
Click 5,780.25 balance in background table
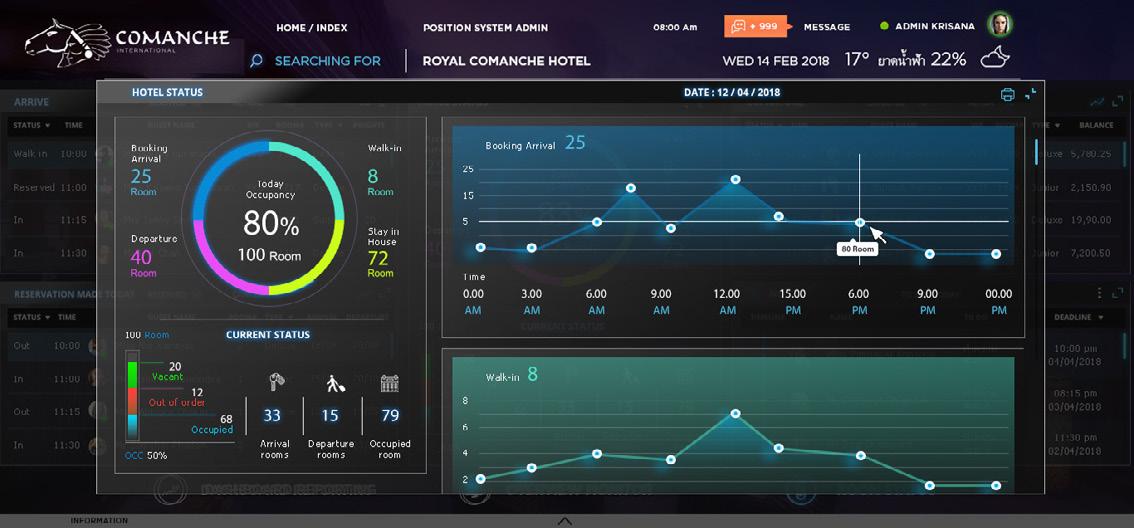[1091, 153]
